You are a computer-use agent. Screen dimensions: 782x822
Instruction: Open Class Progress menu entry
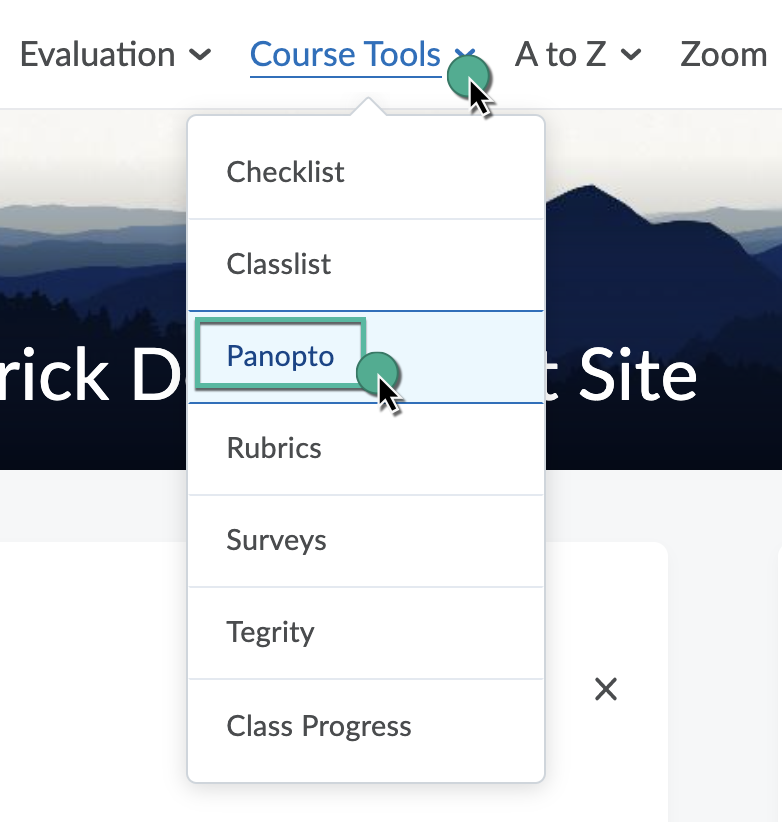click(318, 725)
